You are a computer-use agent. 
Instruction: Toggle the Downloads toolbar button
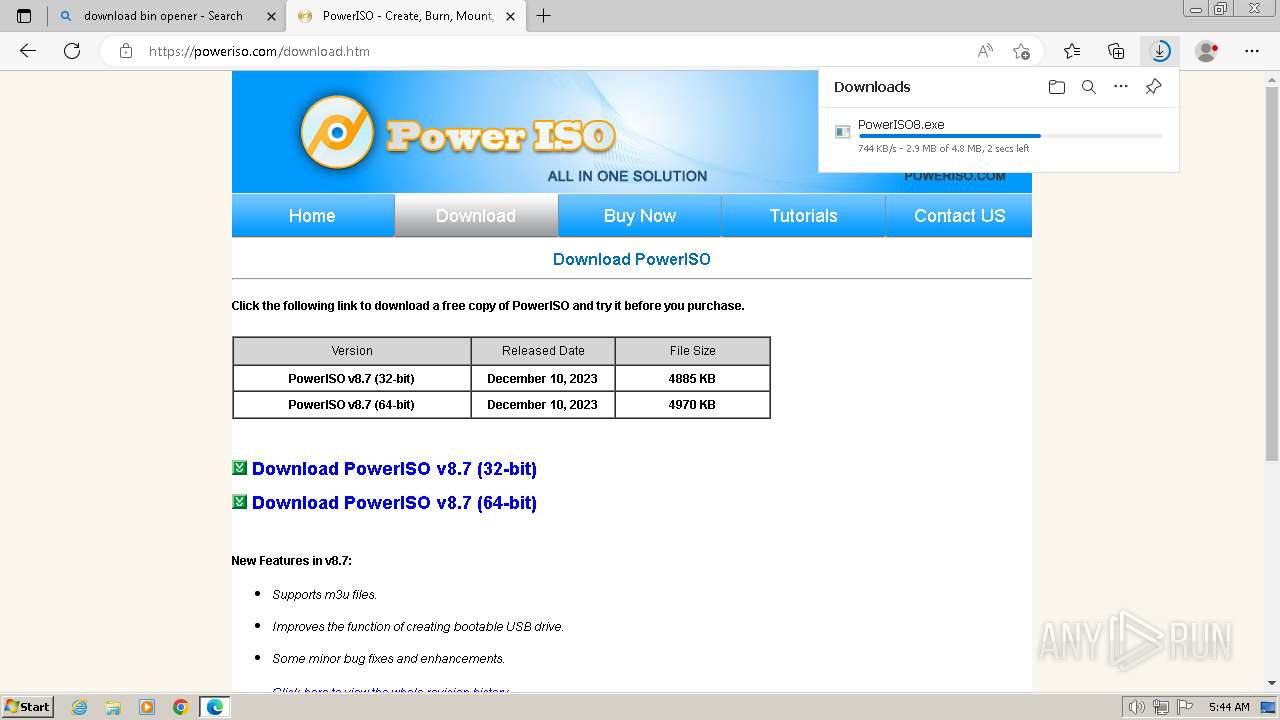pos(1160,51)
